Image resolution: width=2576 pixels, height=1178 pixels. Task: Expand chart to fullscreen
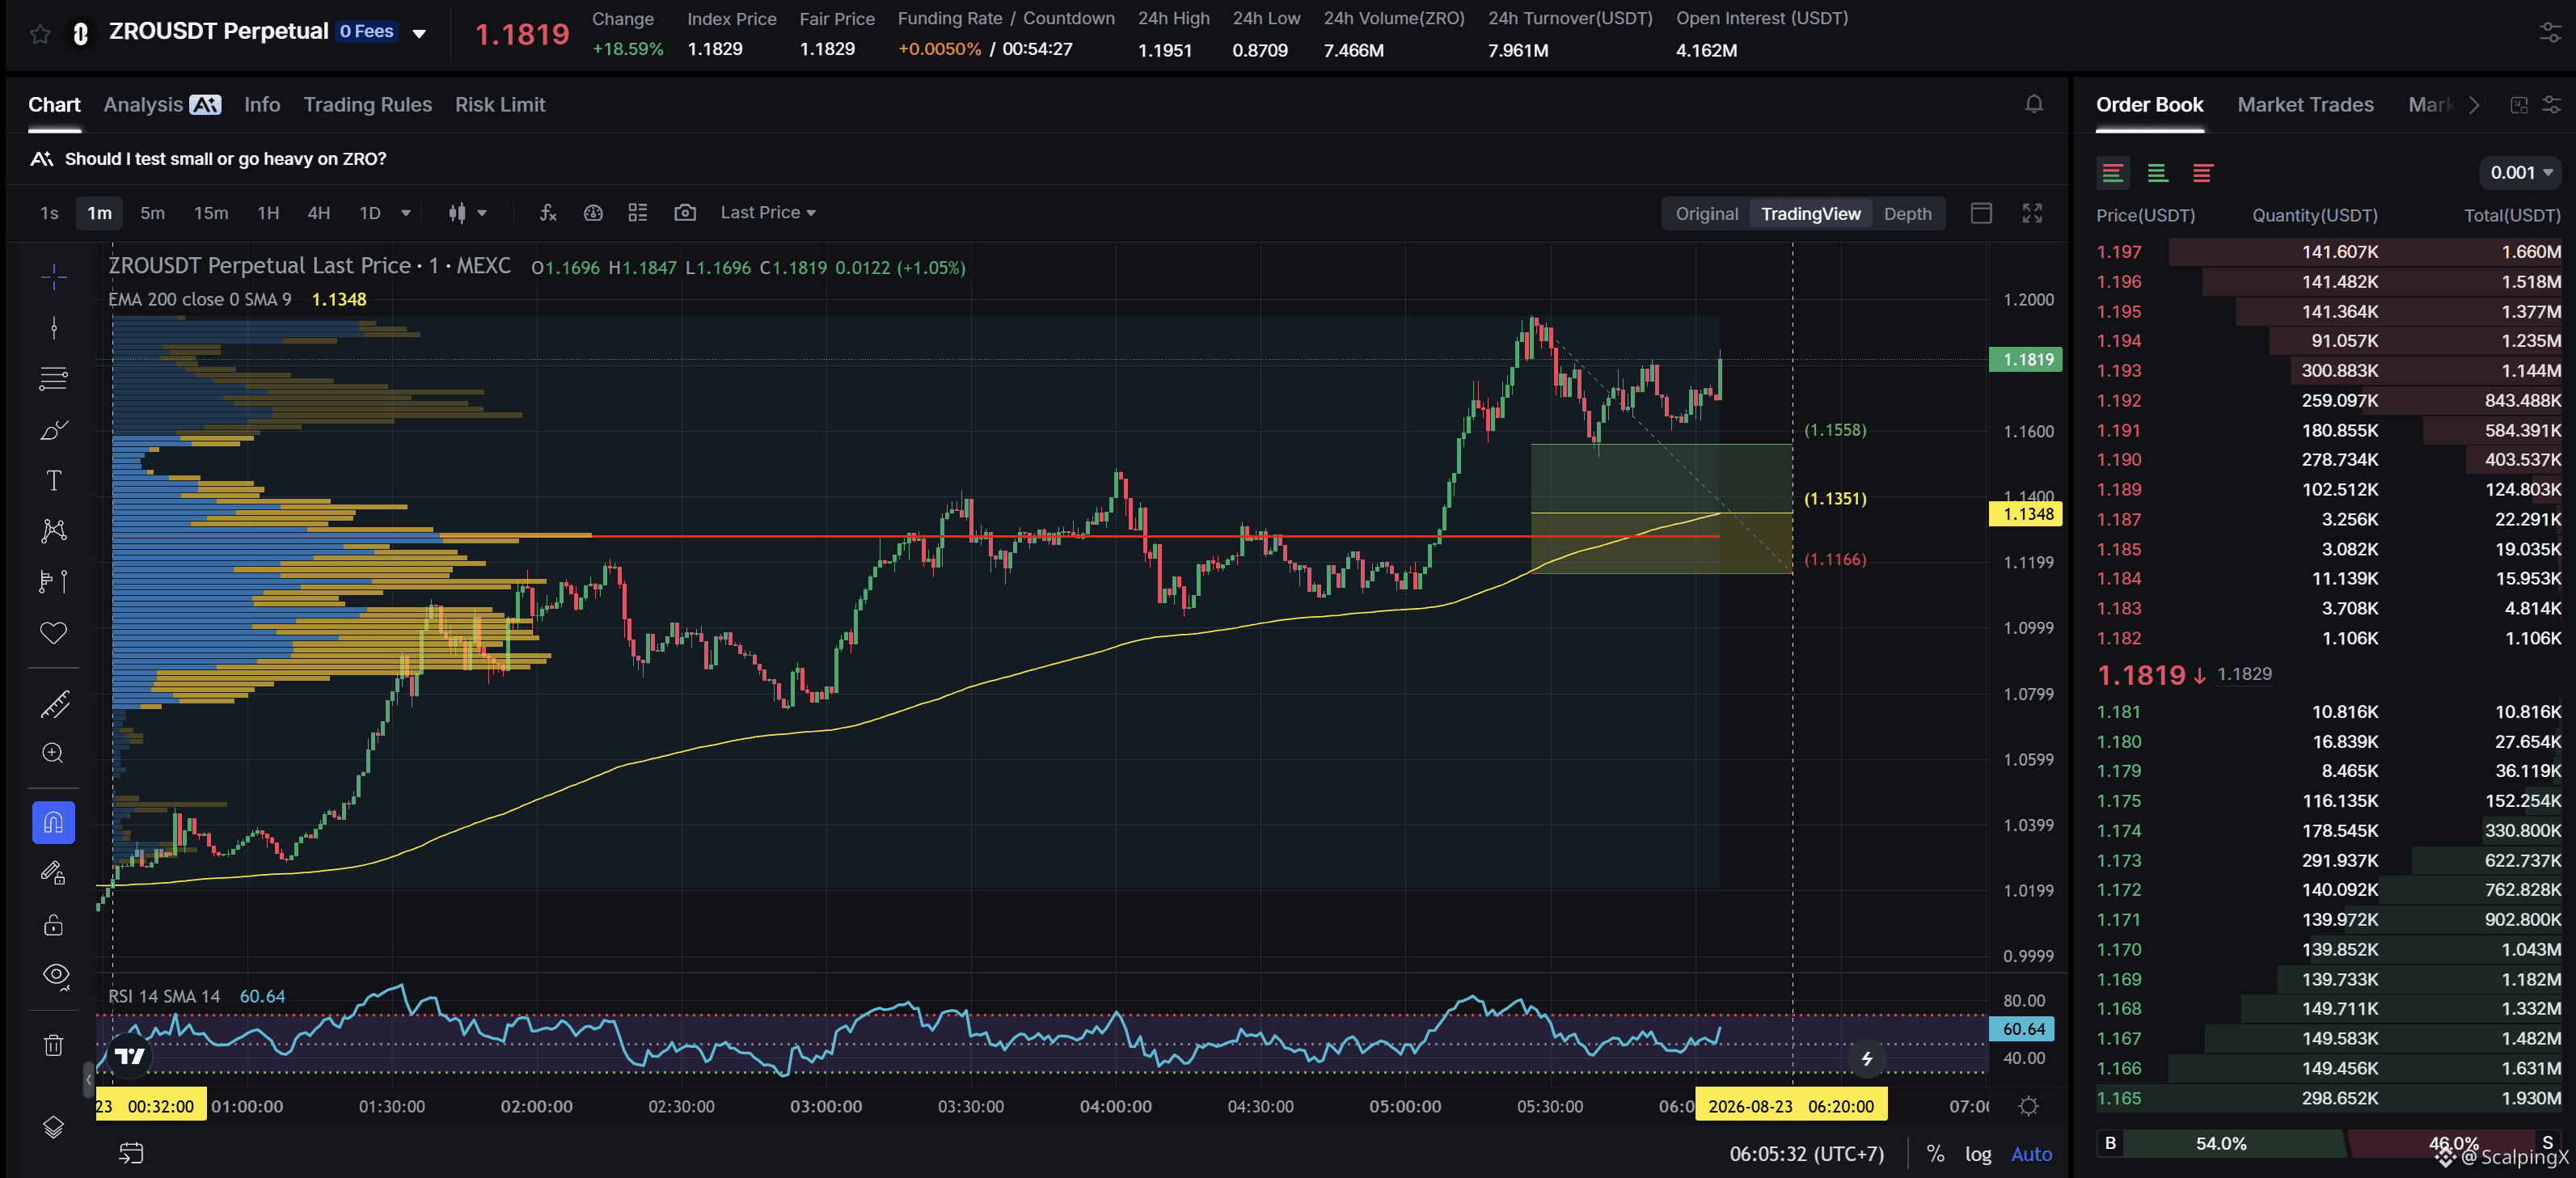(x=2032, y=213)
